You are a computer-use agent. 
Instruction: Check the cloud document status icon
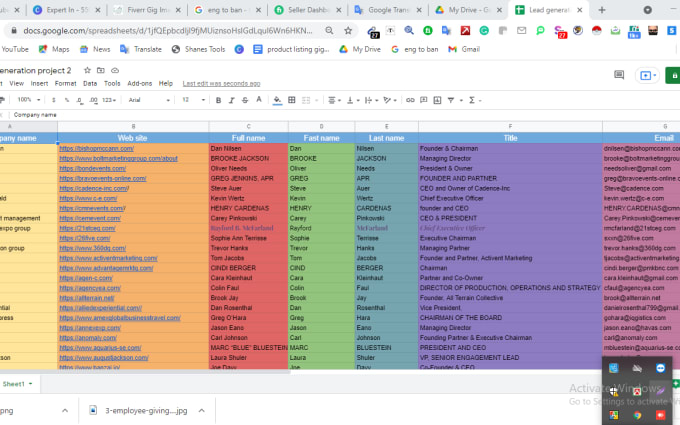(x=115, y=70)
